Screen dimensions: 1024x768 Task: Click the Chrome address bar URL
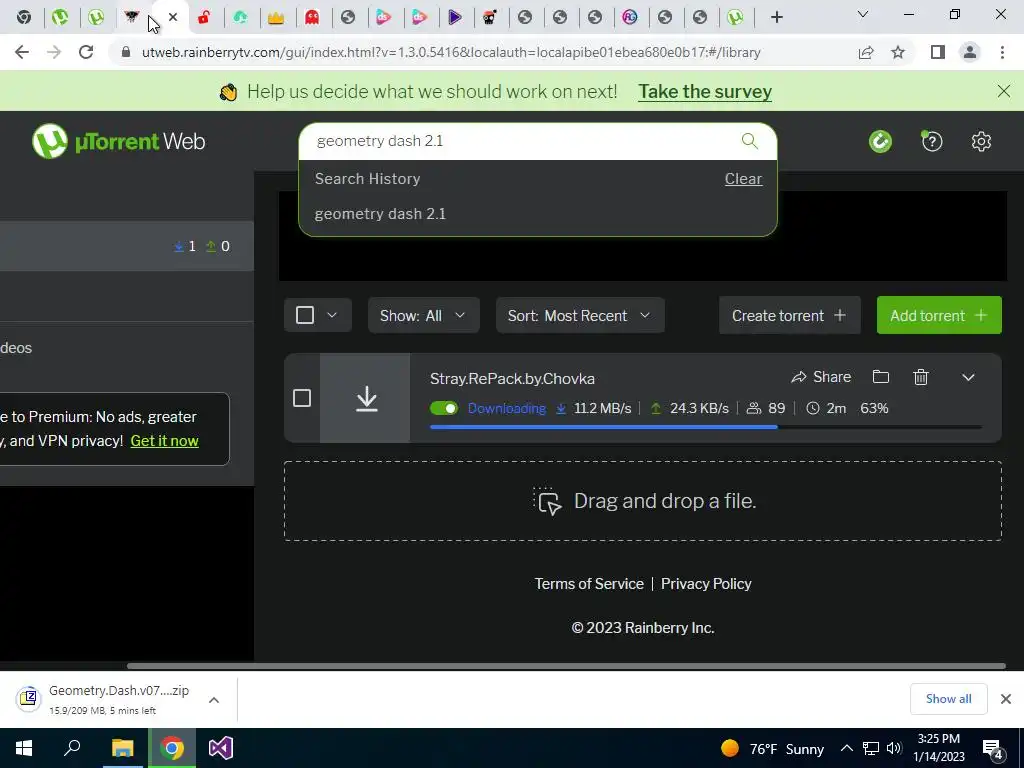coord(451,52)
